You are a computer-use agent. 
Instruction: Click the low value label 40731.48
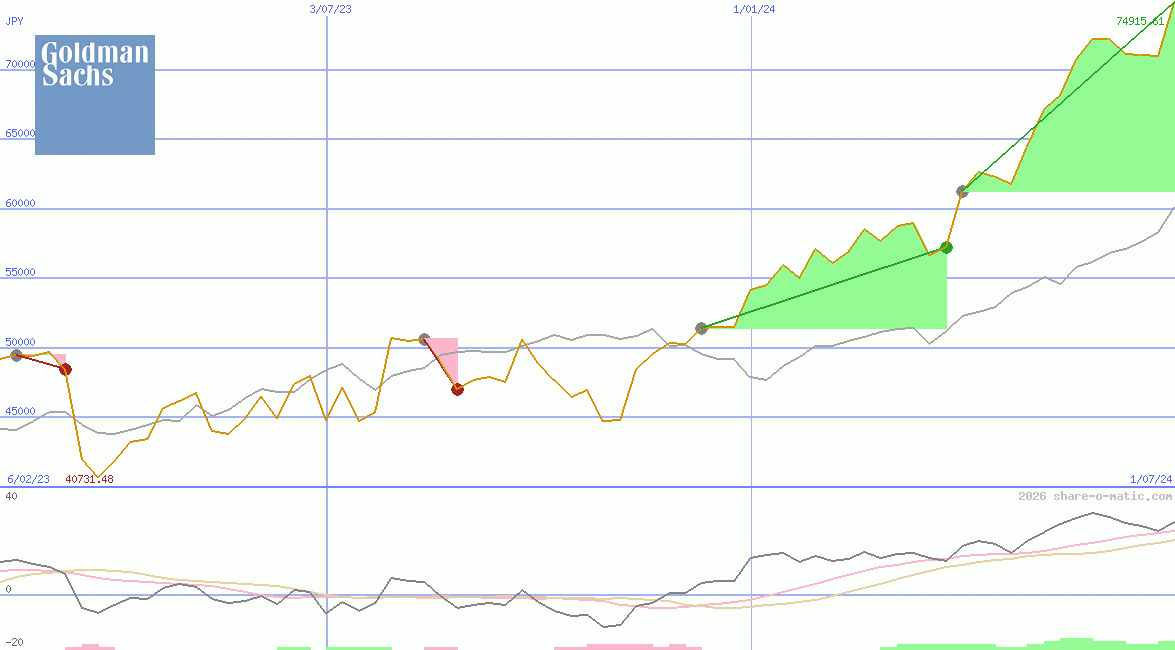point(90,478)
